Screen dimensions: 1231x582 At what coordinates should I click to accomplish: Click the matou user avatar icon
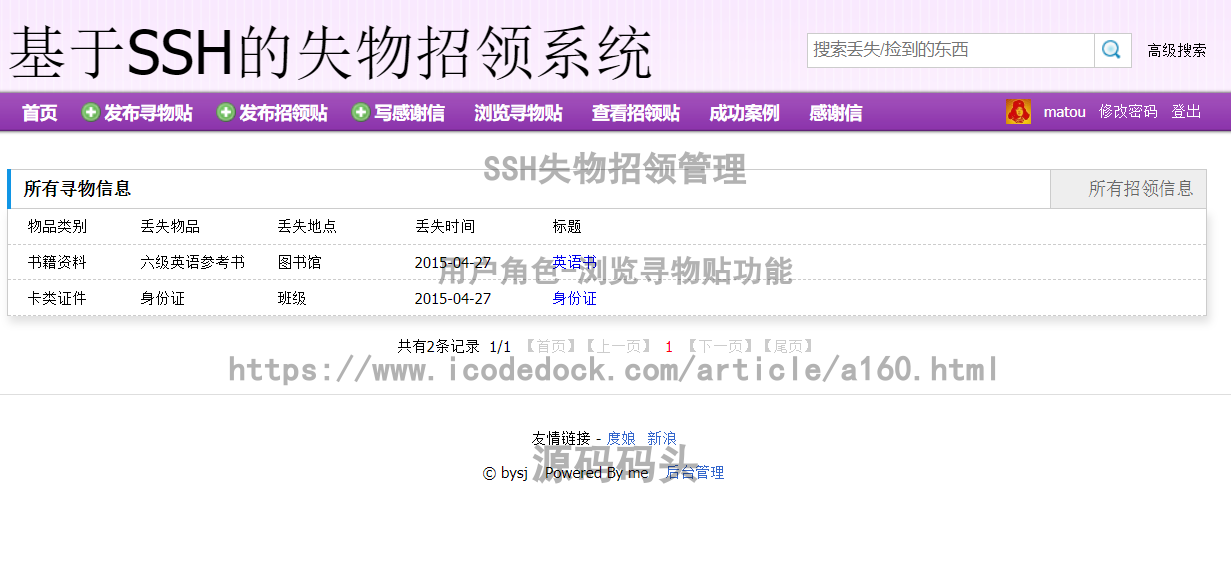1019,111
